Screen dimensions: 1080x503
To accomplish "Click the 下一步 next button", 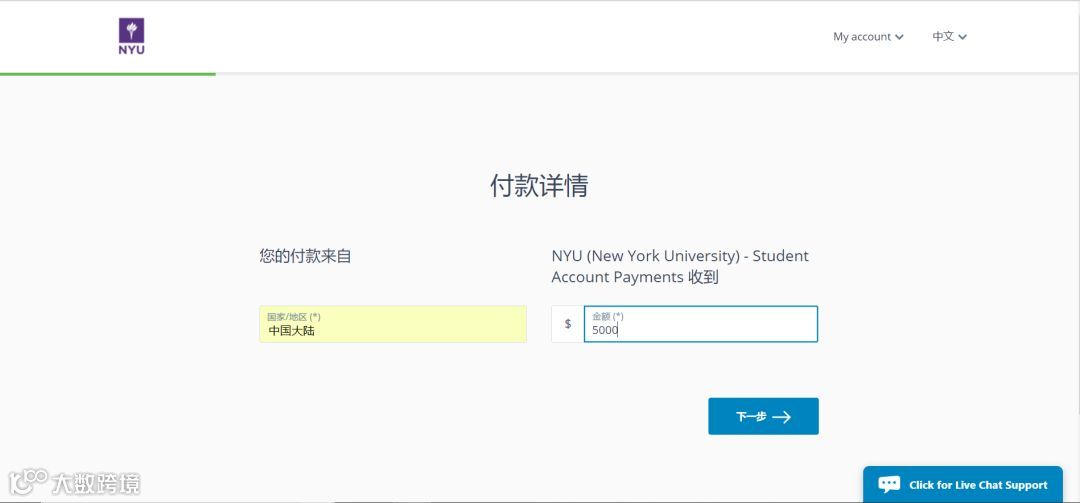I will click(763, 416).
